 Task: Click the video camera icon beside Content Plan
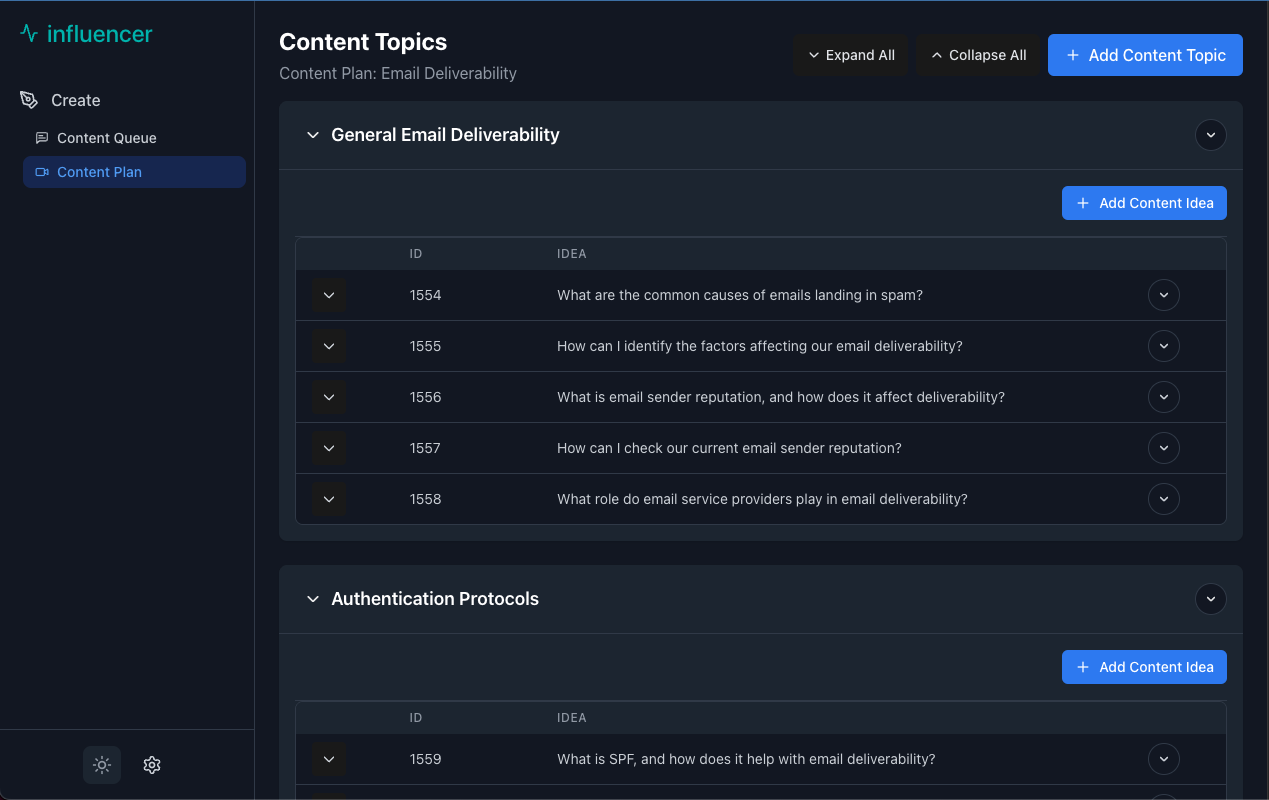click(x=41, y=171)
